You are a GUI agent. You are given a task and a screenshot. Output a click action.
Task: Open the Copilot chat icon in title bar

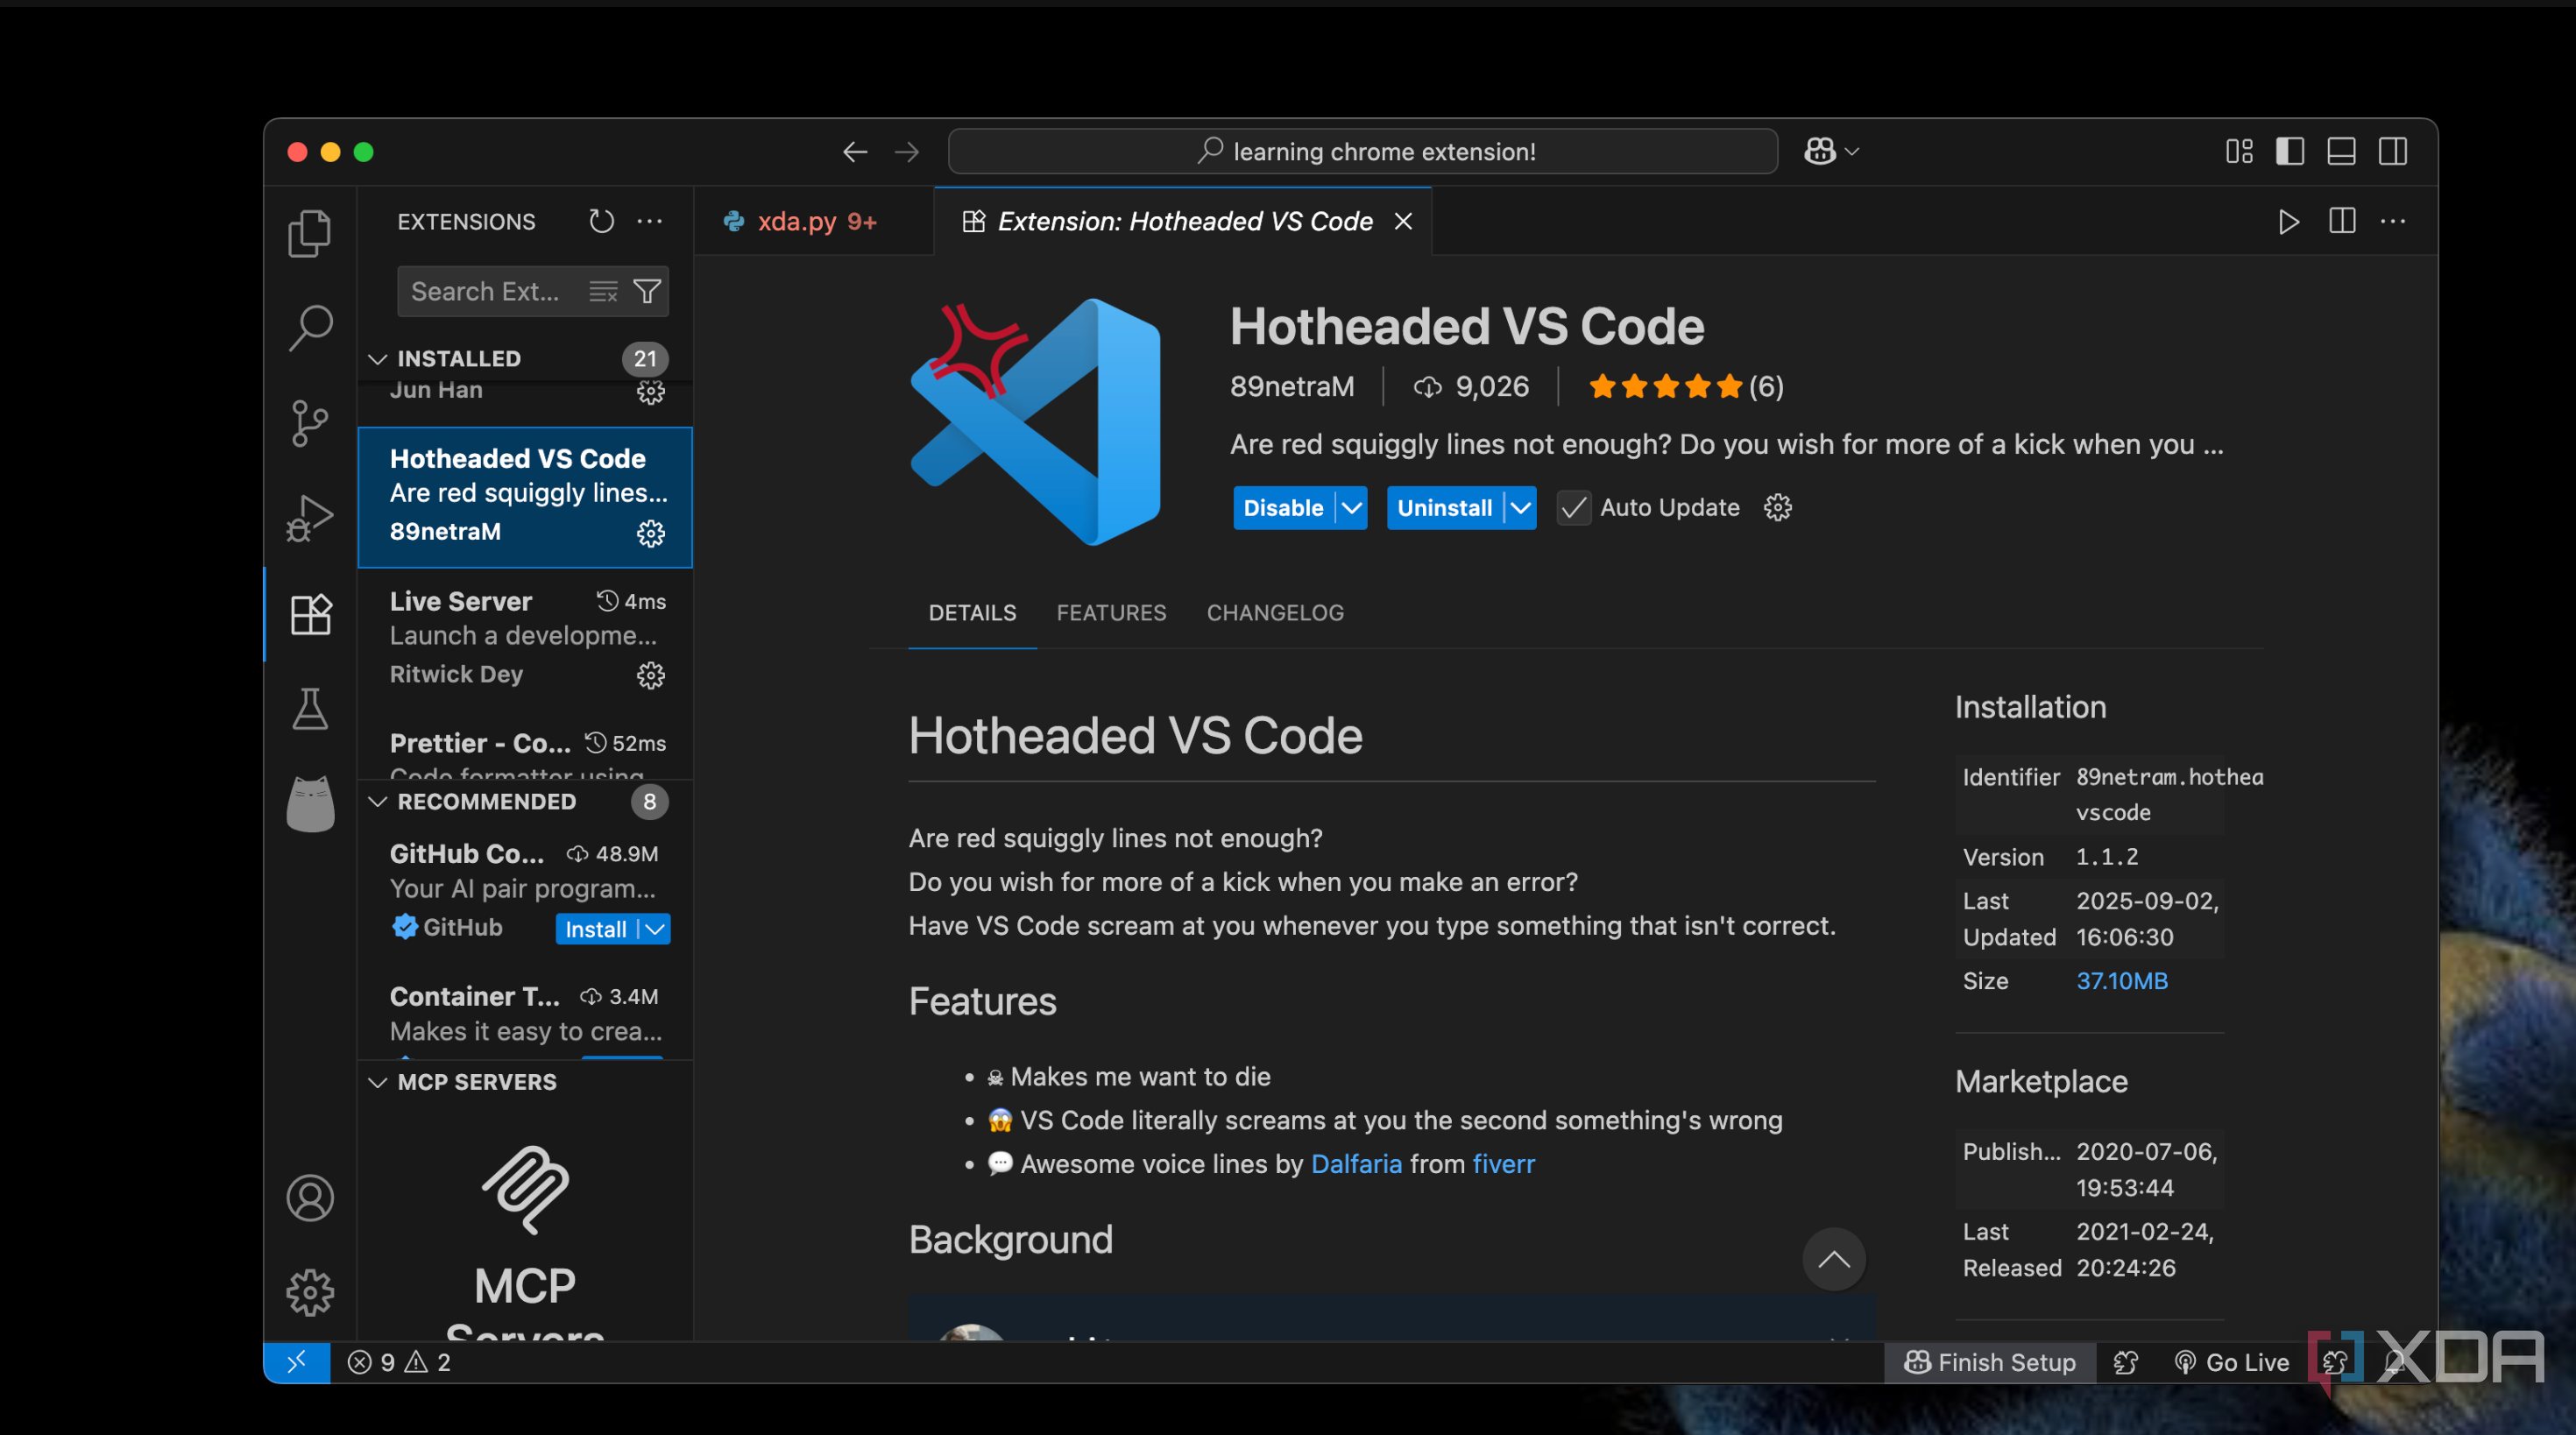click(1820, 152)
